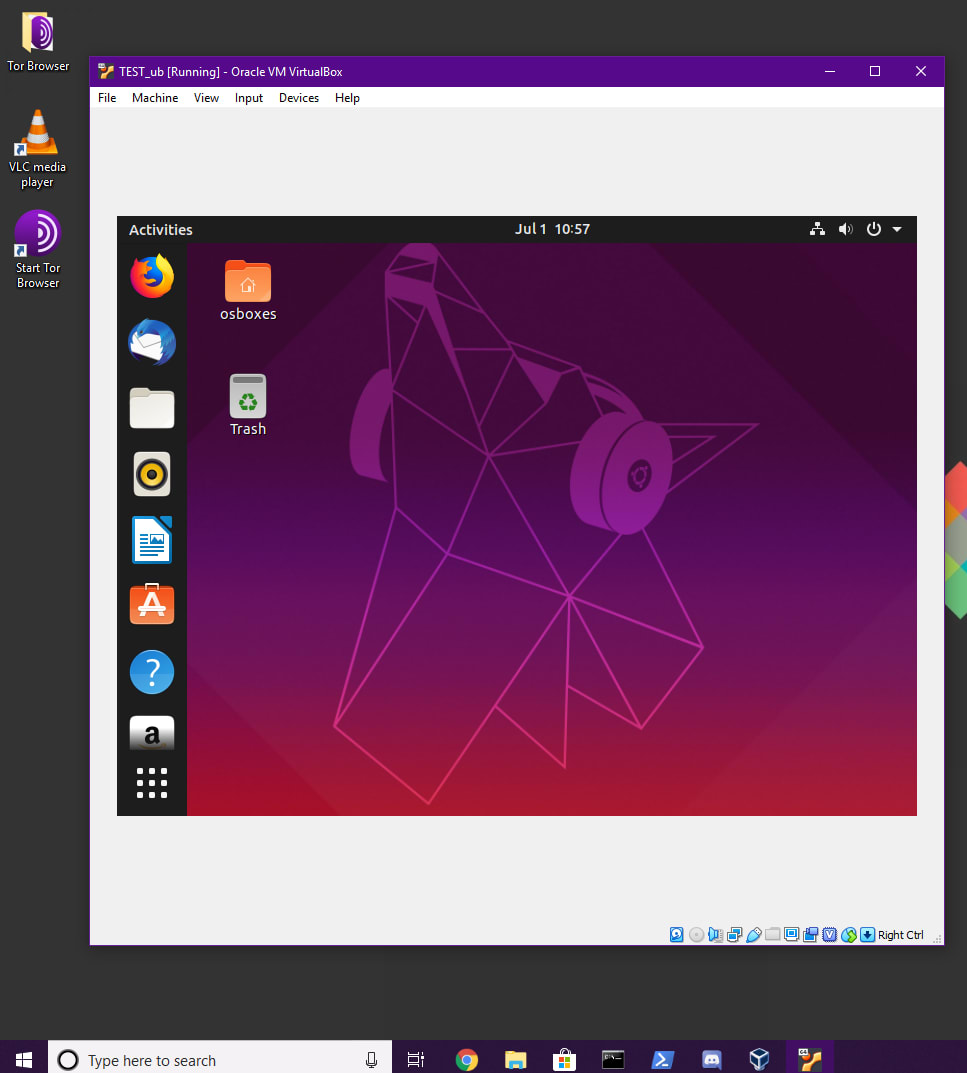Open File Explorer from the taskbar
967x1073 pixels.
515,1060
